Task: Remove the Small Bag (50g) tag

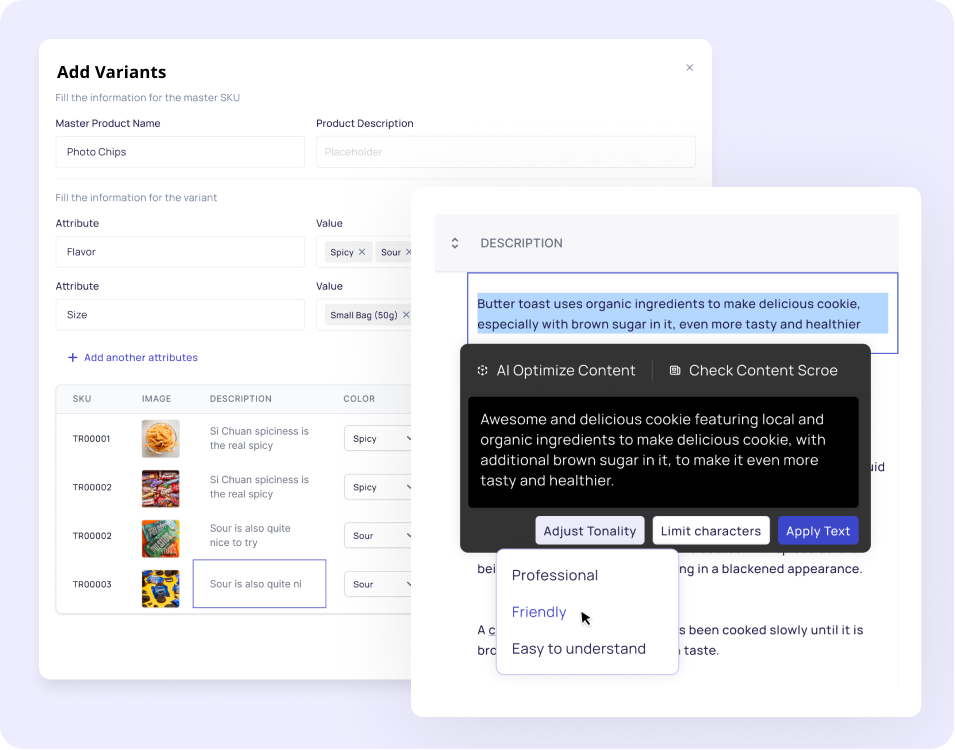Action: pos(406,314)
